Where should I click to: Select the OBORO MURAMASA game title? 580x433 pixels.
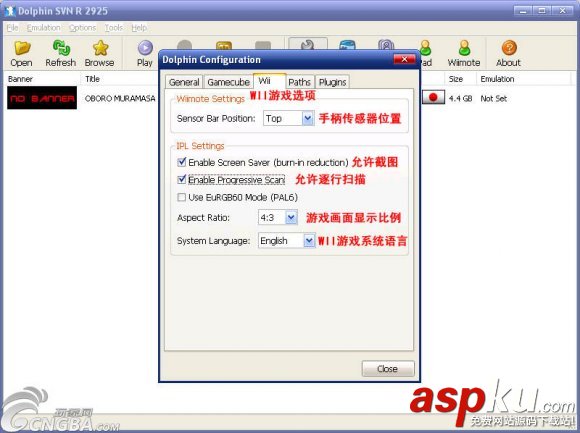click(120, 98)
